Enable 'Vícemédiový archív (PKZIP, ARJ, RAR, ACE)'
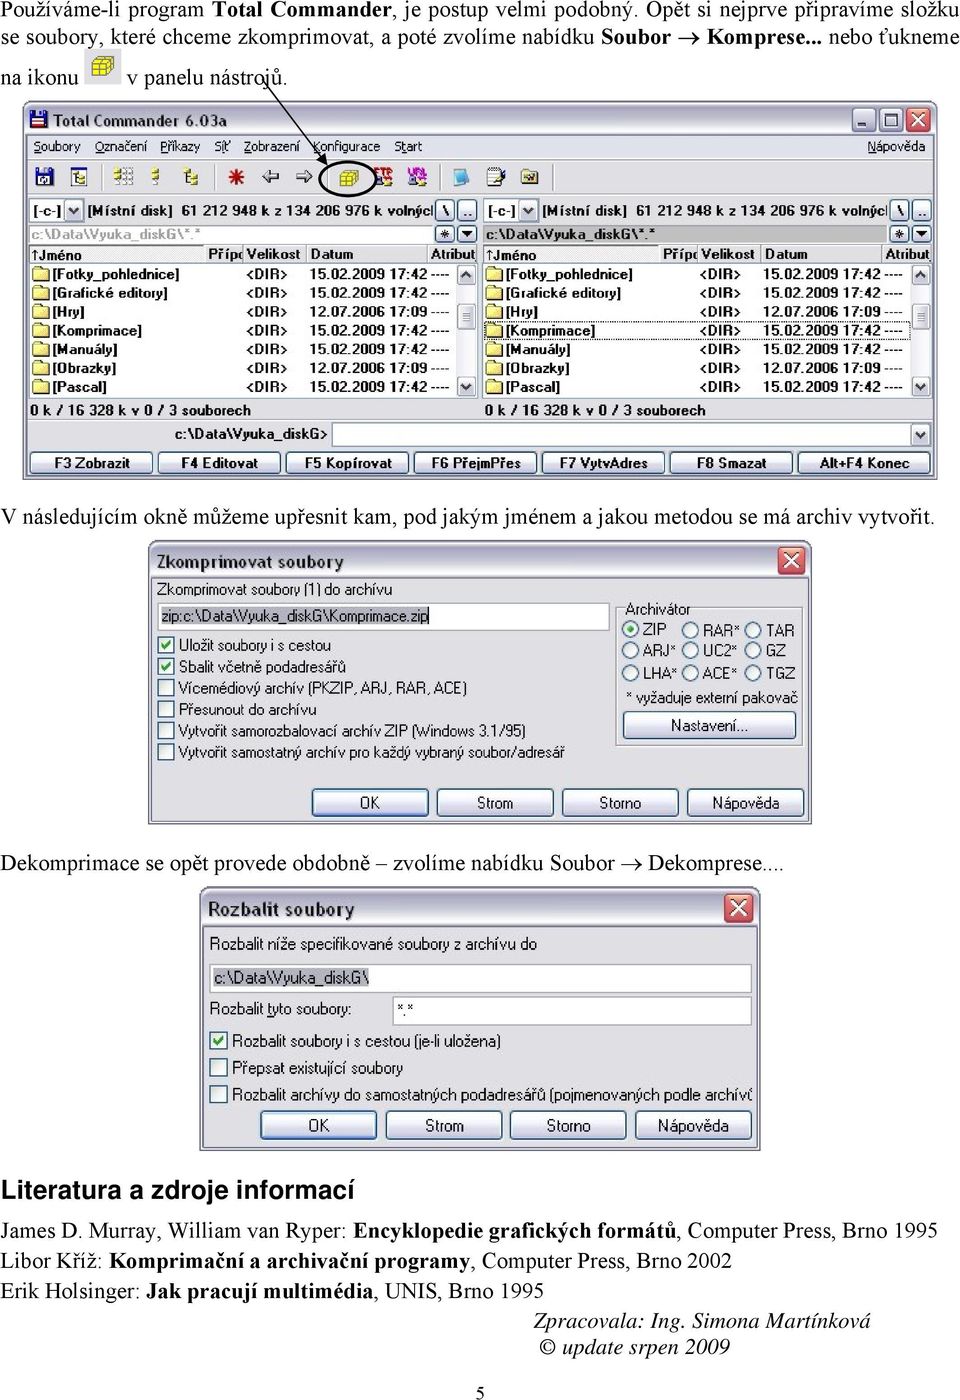960x1400 pixels. (166, 688)
